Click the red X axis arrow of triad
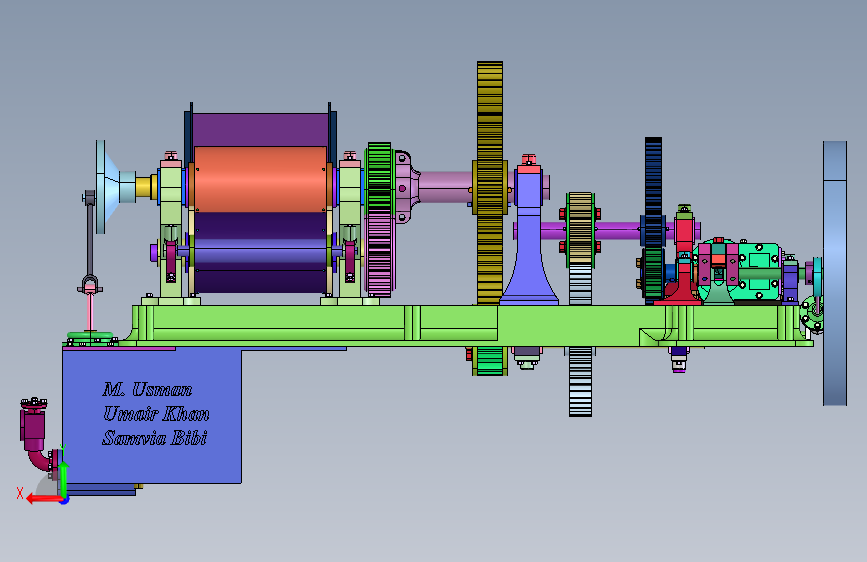Viewport: 867px width, 562px height. pos(43,499)
